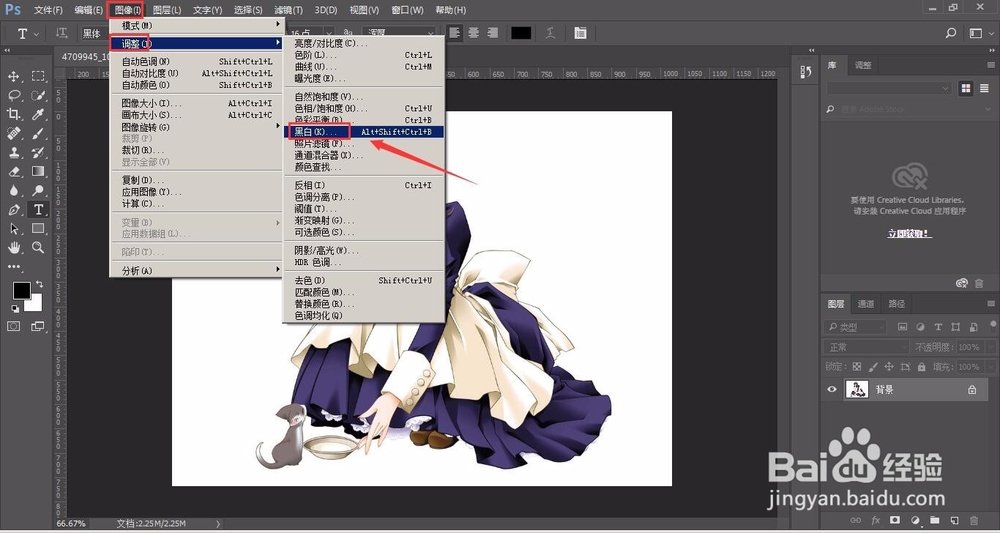The height and width of the screenshot is (533, 1000).
Task: Toggle Quick Mask mode
Action: click(x=13, y=326)
